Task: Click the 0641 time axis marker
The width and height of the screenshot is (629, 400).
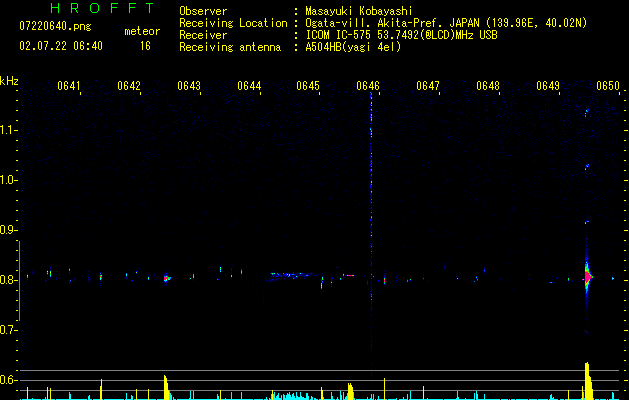Action: click(69, 86)
